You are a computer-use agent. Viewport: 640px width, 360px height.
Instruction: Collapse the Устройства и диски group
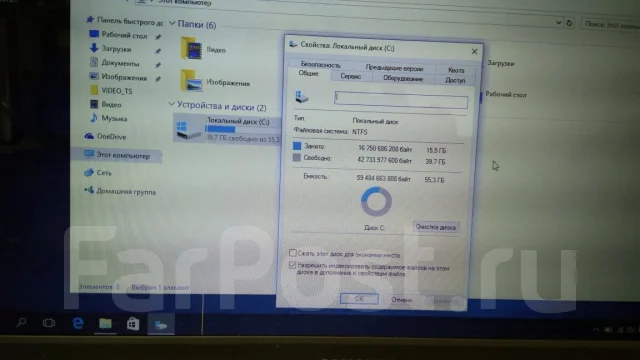coord(172,104)
